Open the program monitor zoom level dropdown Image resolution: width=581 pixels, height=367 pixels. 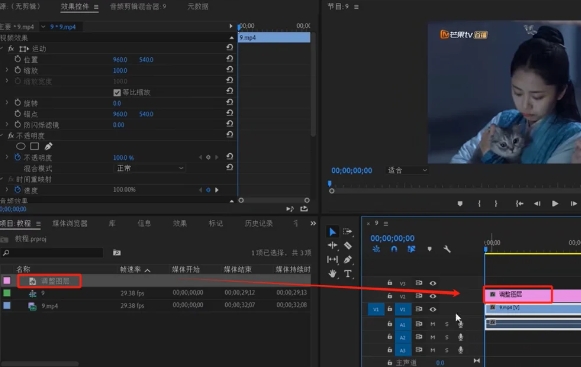(407, 171)
